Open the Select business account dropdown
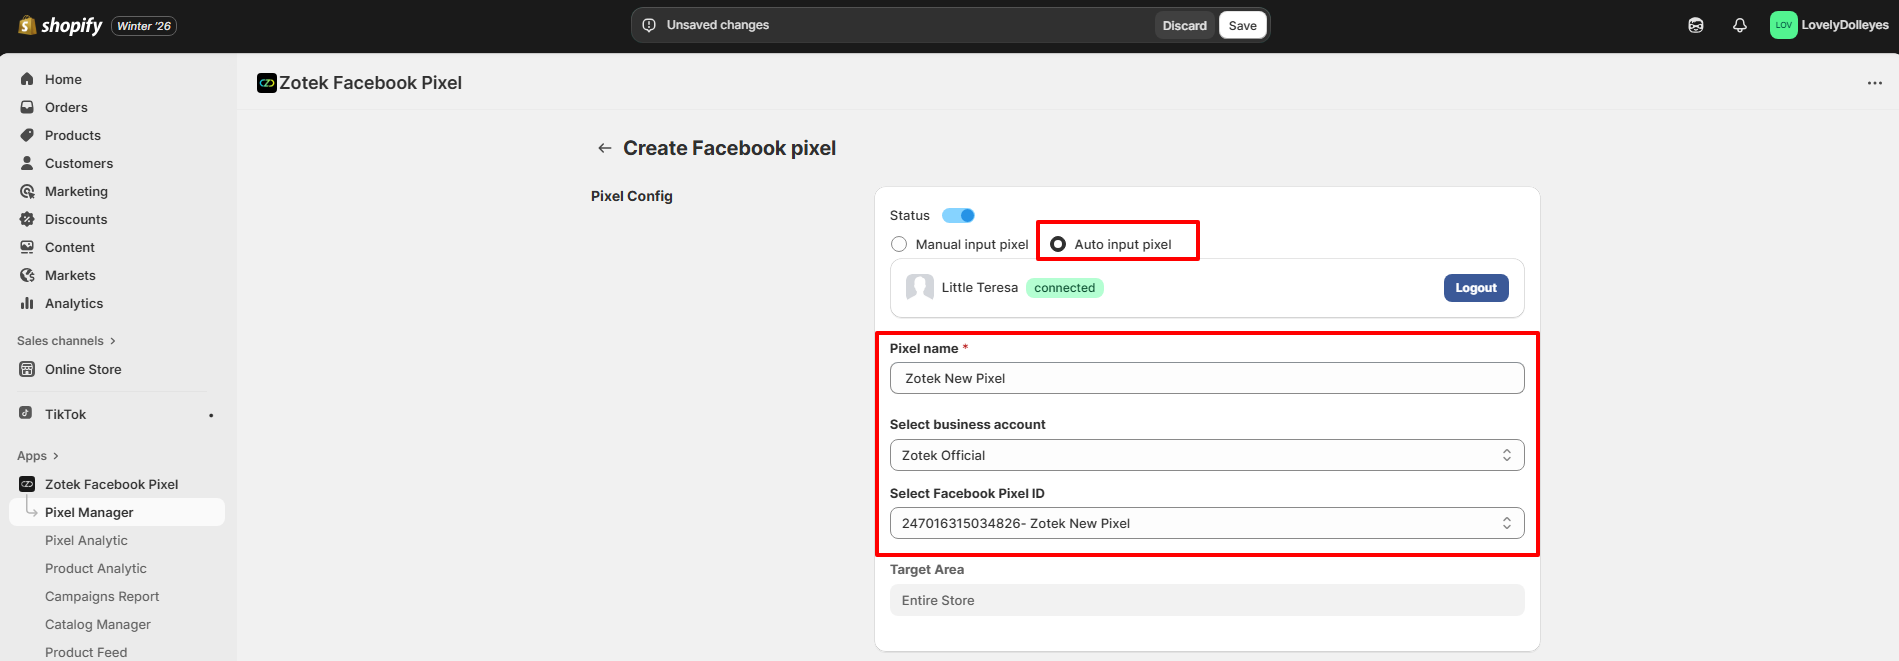The width and height of the screenshot is (1899, 661). pos(1206,455)
